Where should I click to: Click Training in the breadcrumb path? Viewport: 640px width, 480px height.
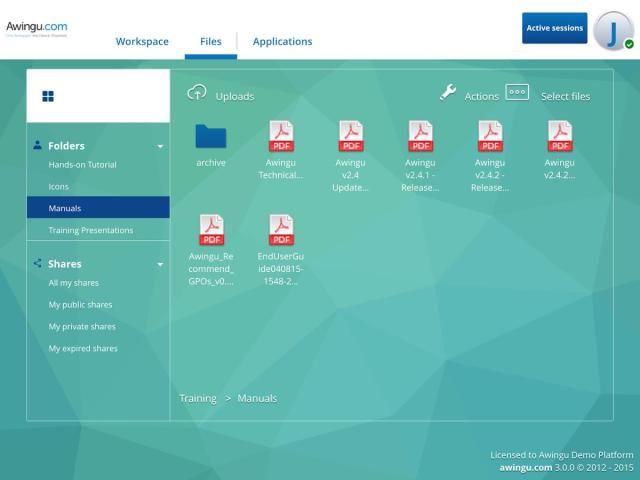click(x=198, y=398)
